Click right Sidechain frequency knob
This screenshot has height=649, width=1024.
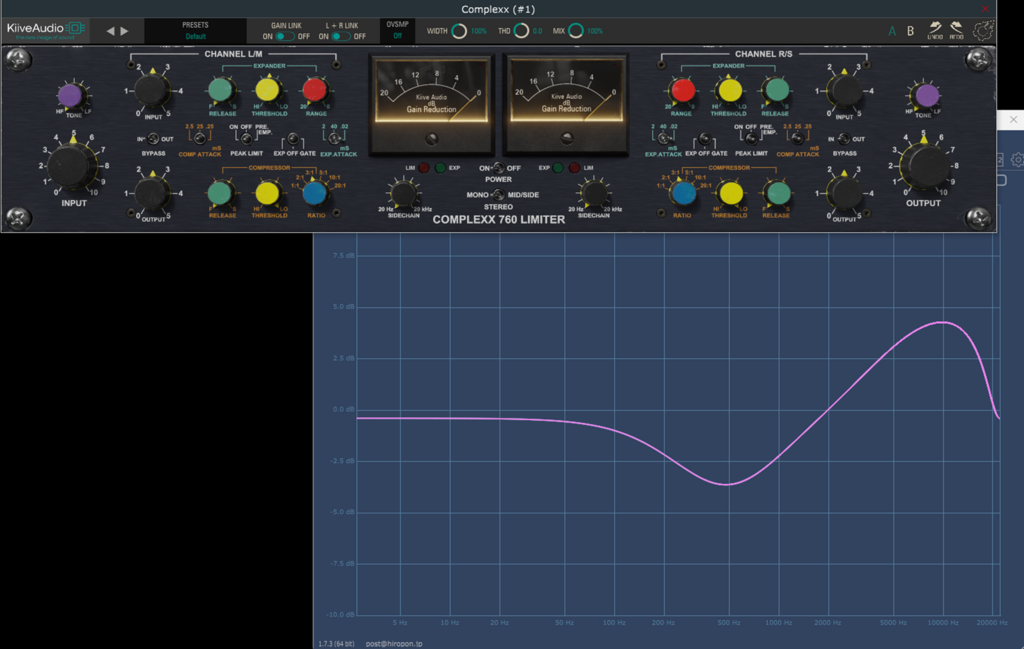tap(593, 193)
